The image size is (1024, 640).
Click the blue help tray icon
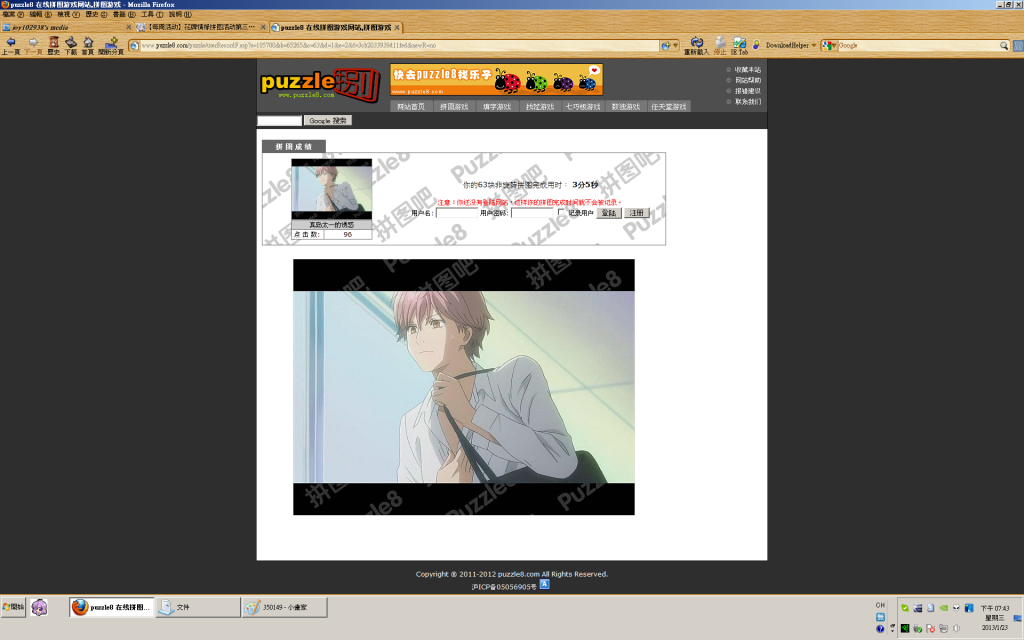(x=880, y=629)
